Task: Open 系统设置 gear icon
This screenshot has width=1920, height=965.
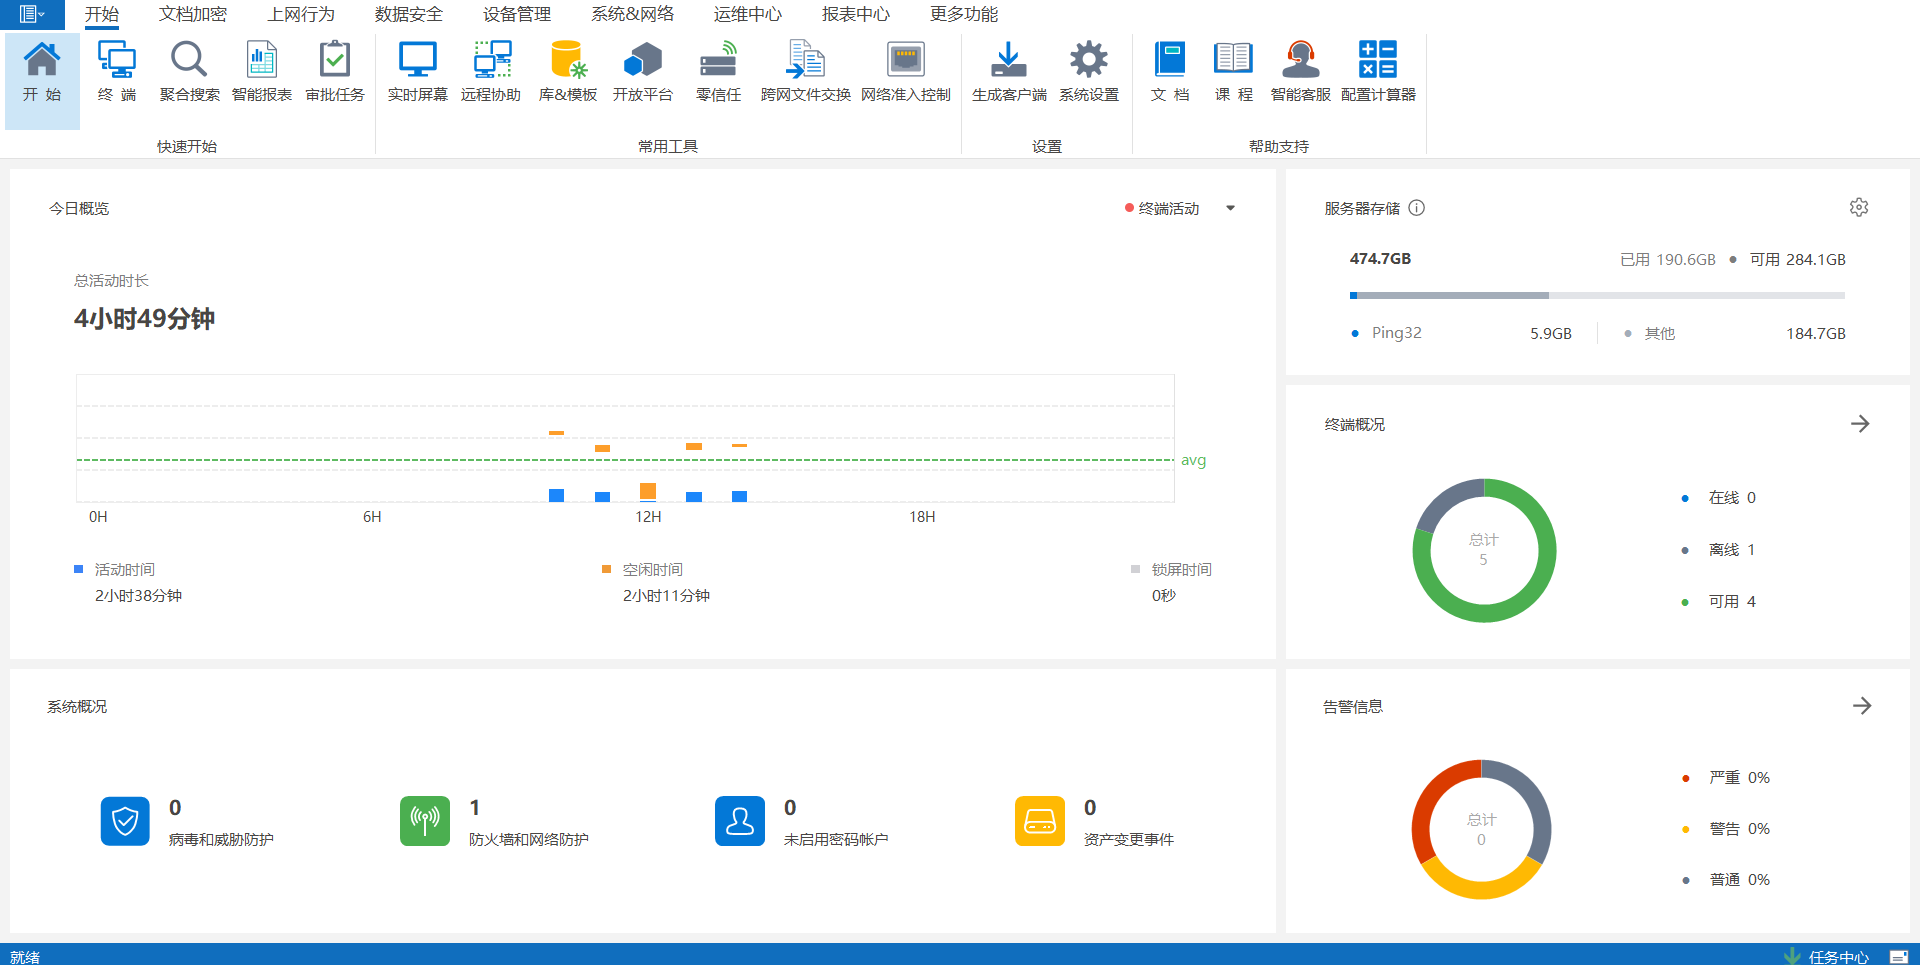Action: (1088, 71)
